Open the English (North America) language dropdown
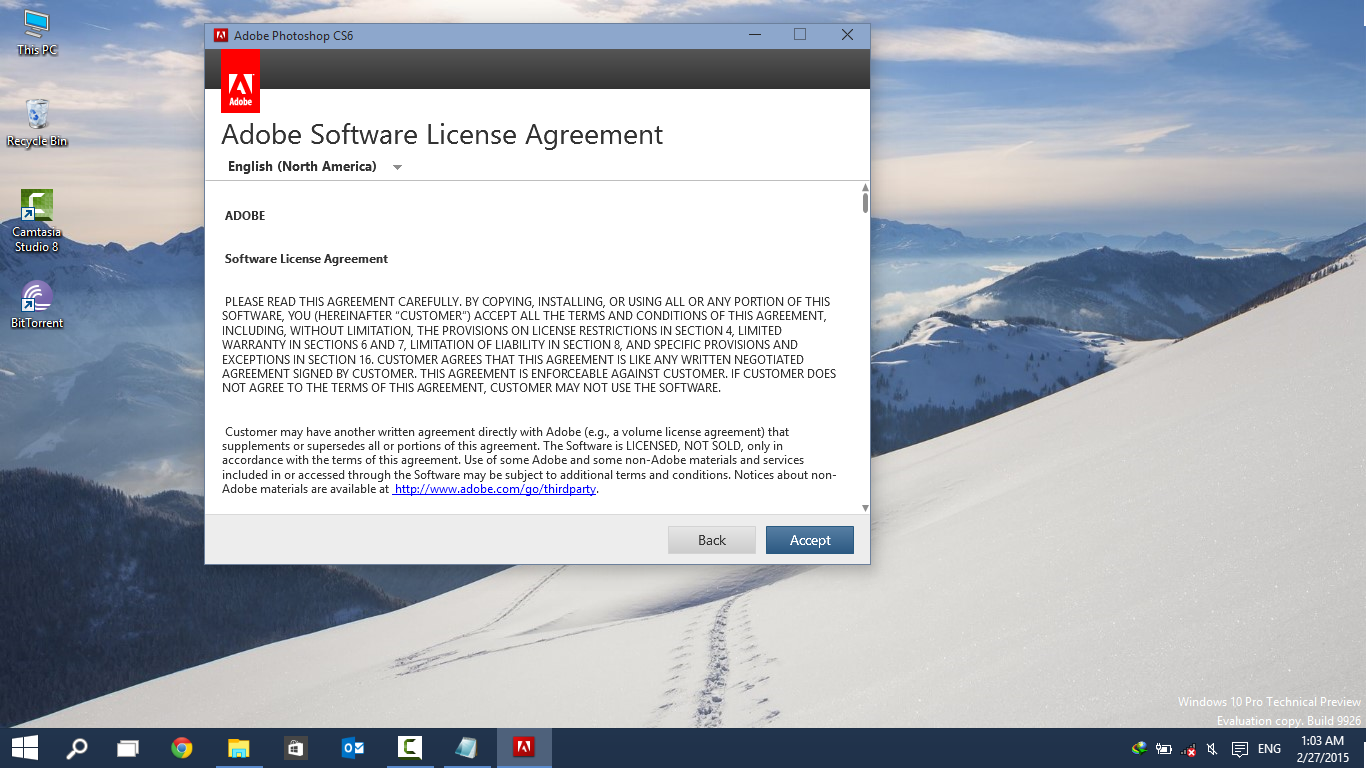Image resolution: width=1366 pixels, height=768 pixels. [315, 166]
